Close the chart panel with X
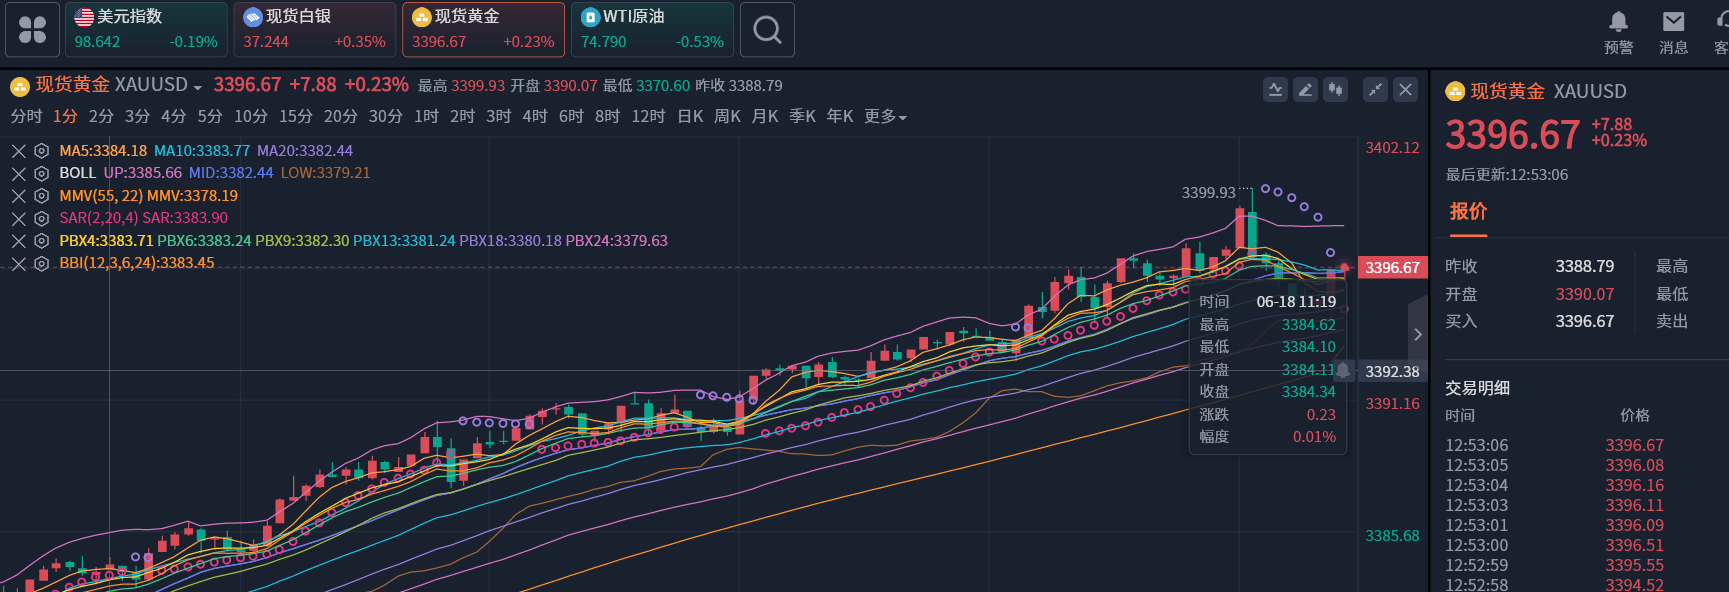The height and width of the screenshot is (592, 1729). pyautogui.click(x=1405, y=90)
